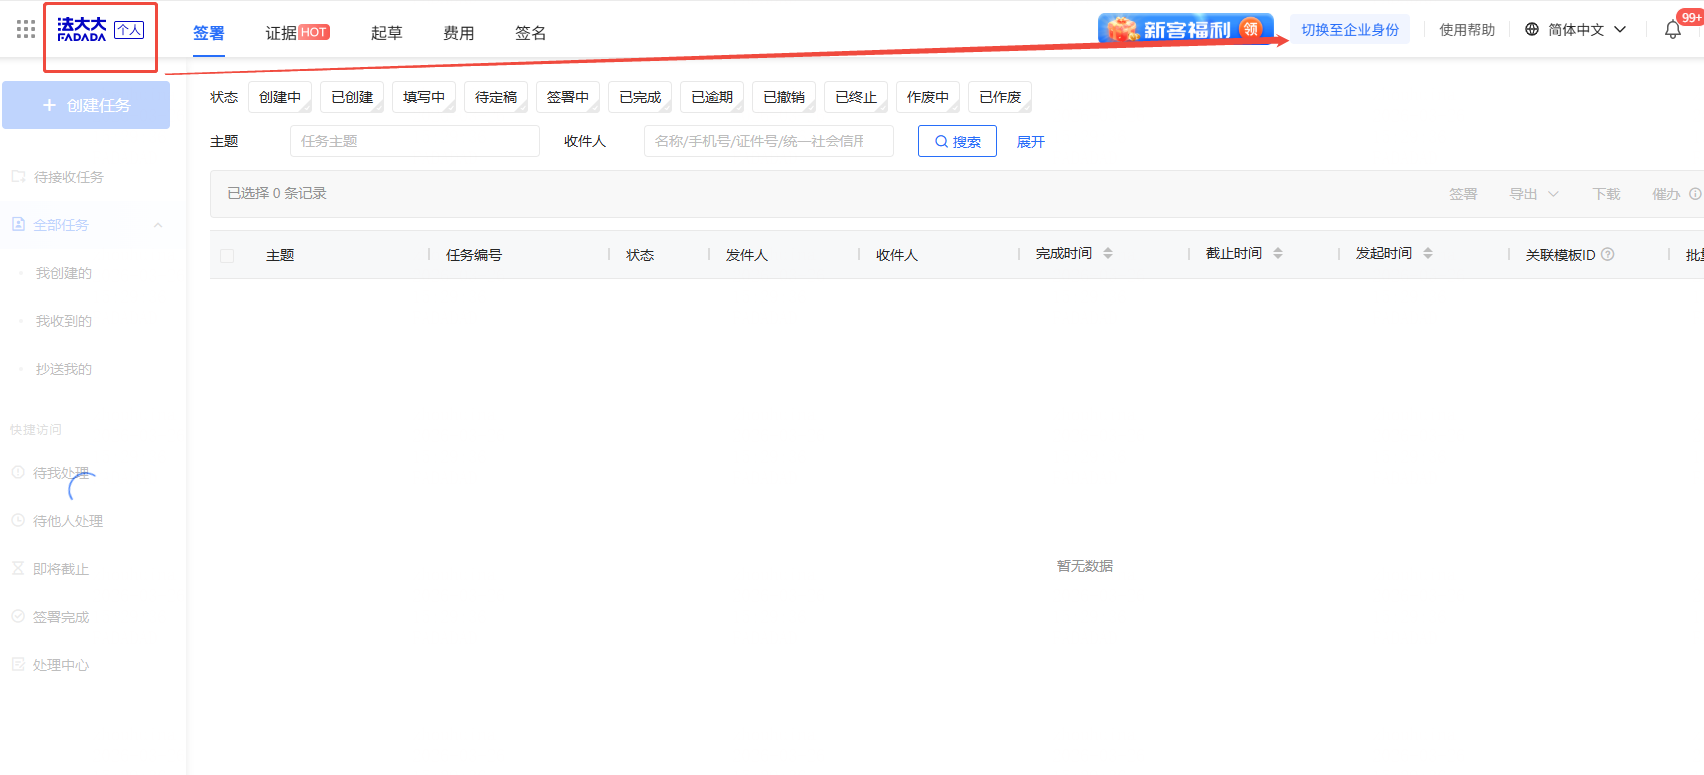
Task: Click the 新客福利 gift banner
Action: point(1184,29)
